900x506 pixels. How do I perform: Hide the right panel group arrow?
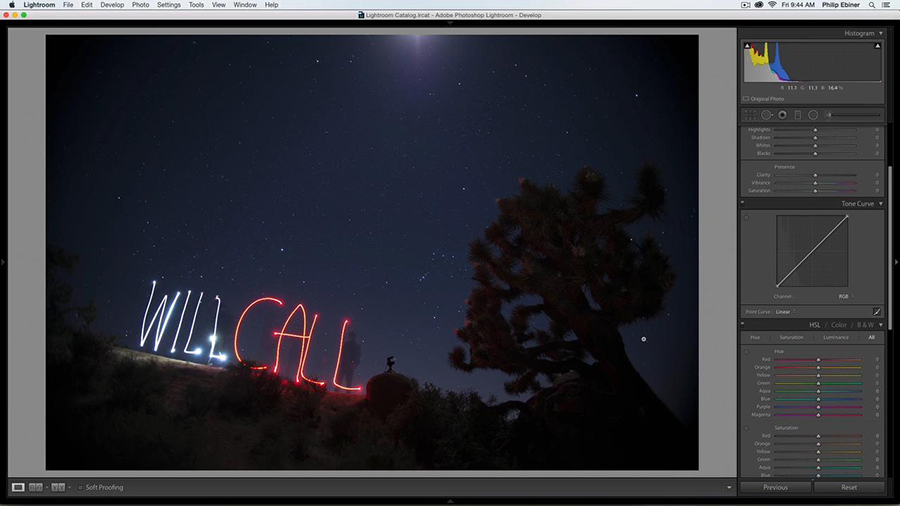[x=897, y=262]
